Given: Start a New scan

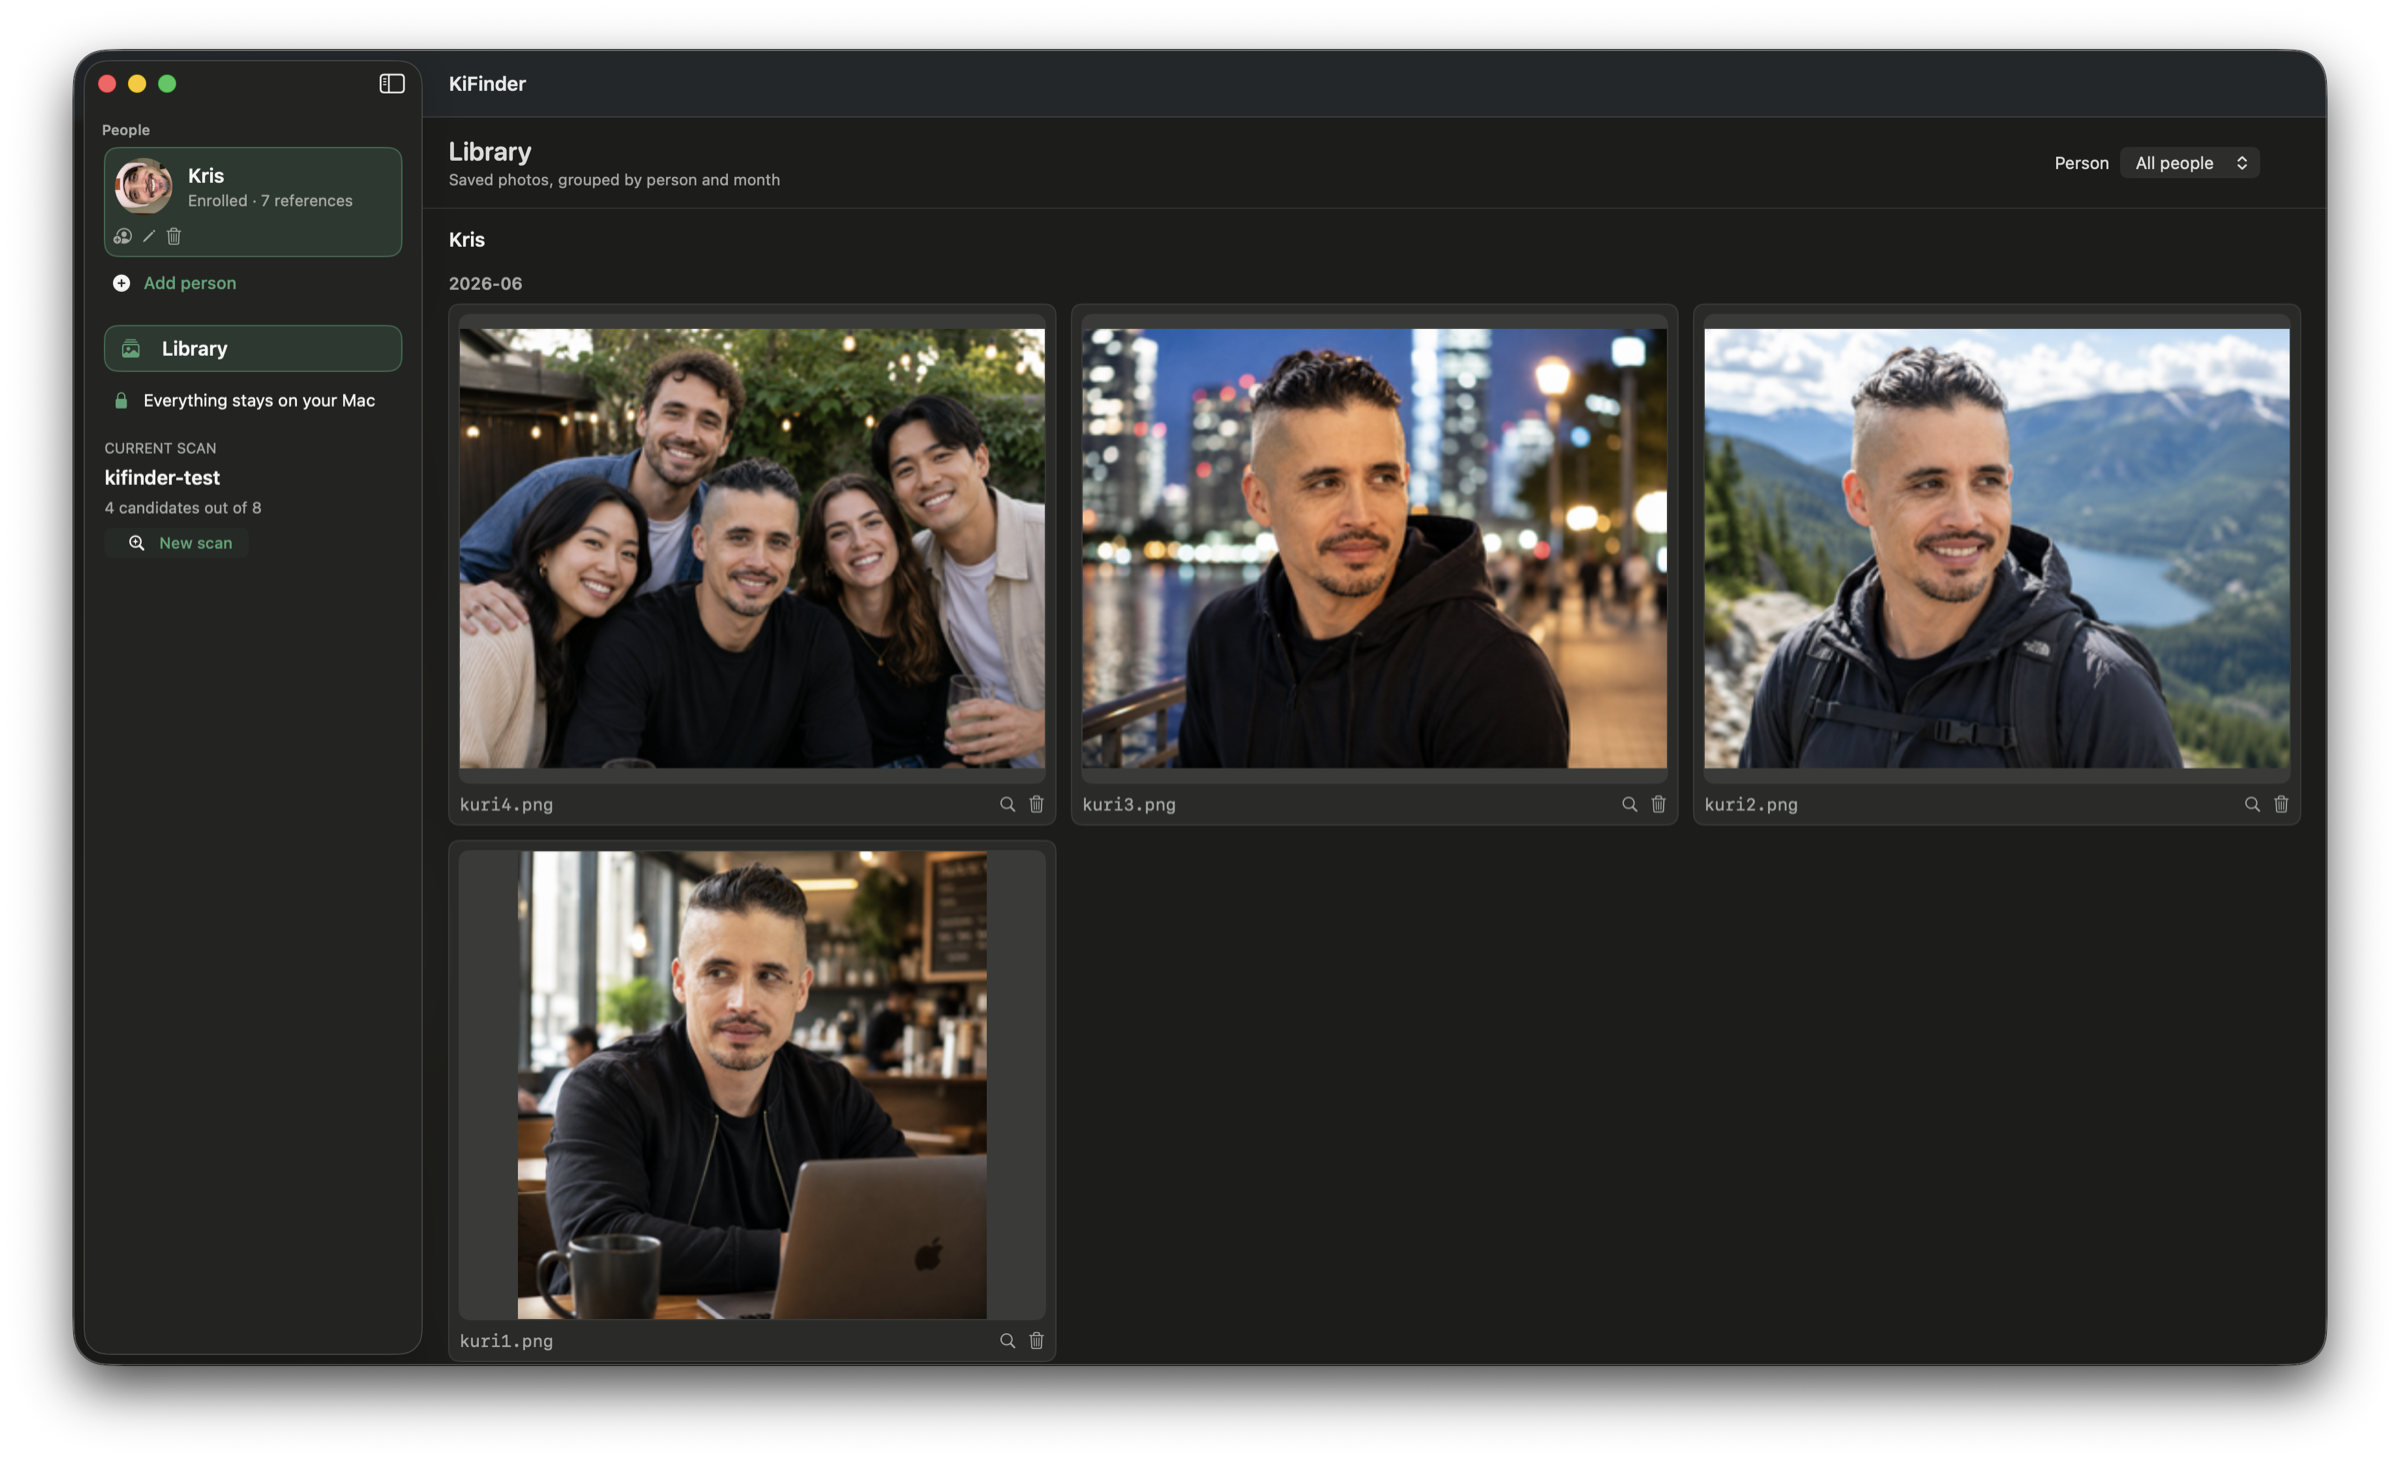Looking at the screenshot, I should coord(177,543).
